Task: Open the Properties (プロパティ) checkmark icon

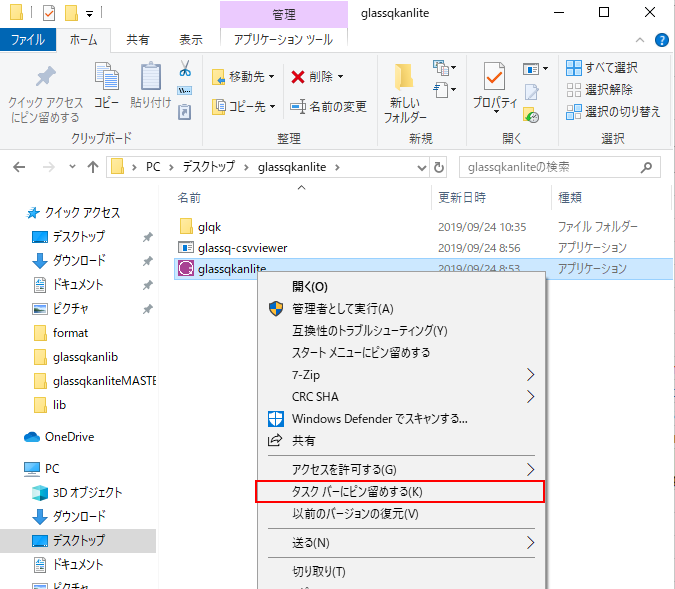Action: pyautogui.click(x=494, y=77)
